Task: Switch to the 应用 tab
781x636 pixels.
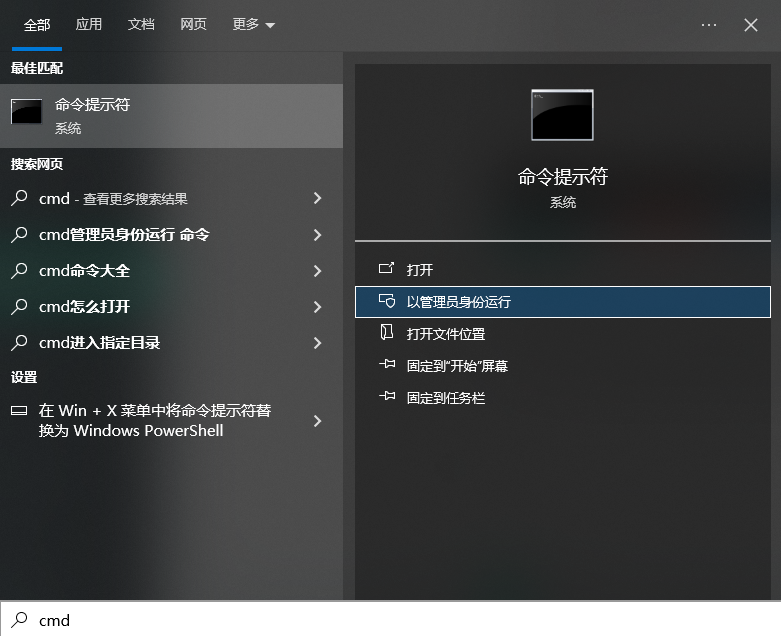Action: (89, 25)
